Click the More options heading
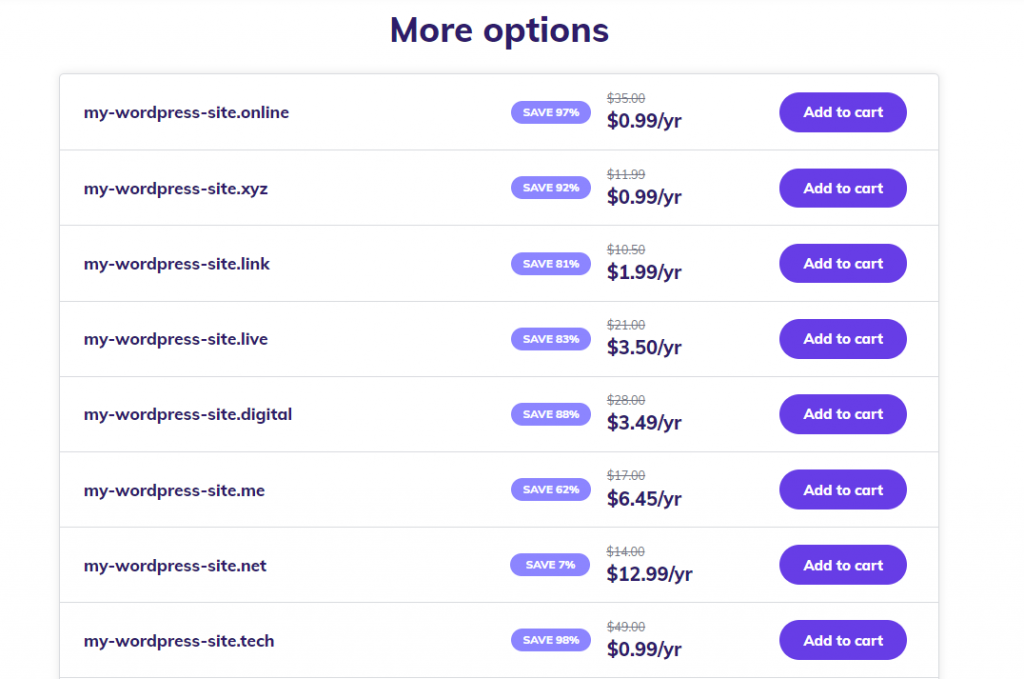 pos(499,30)
